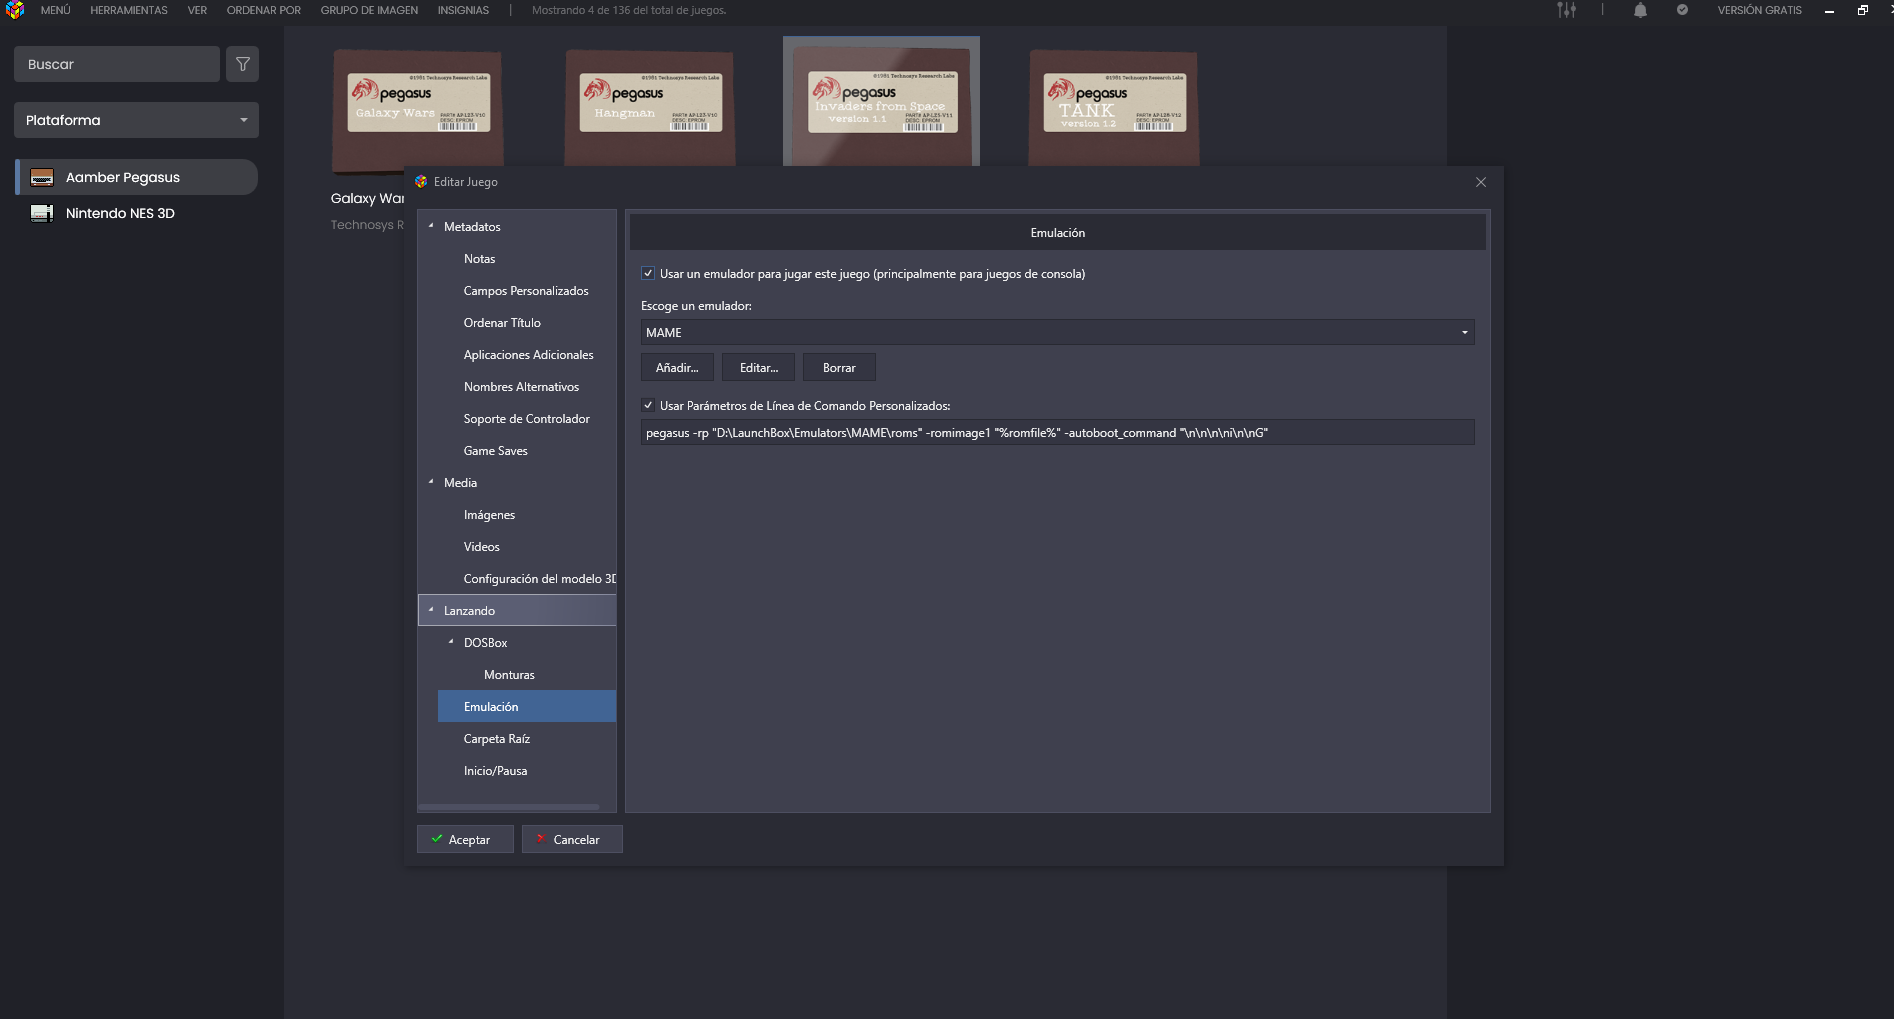This screenshot has height=1019, width=1894.
Task: Select Ordenar Título in the tree
Action: (x=502, y=322)
